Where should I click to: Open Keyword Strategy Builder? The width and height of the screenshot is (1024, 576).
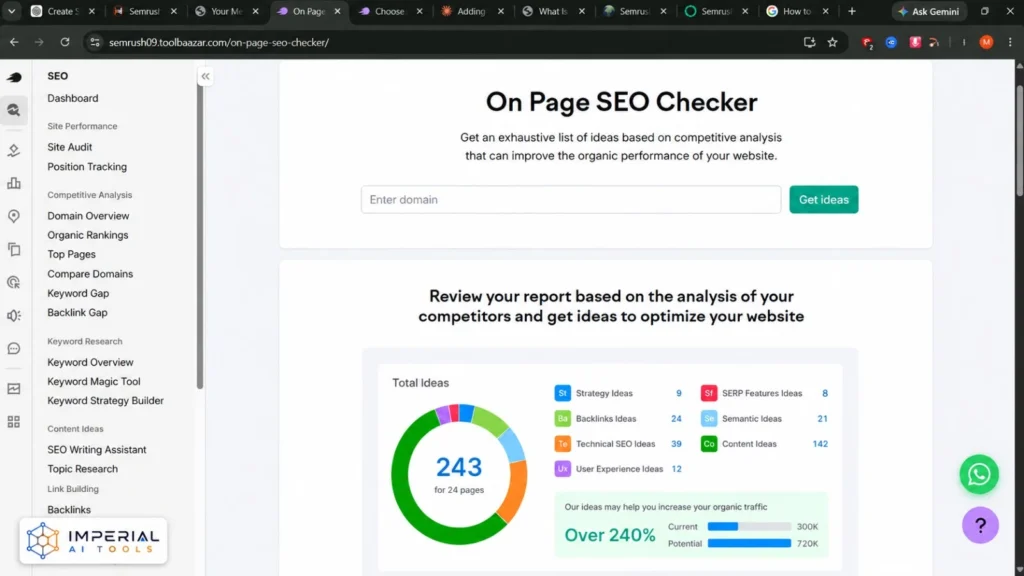coord(105,400)
